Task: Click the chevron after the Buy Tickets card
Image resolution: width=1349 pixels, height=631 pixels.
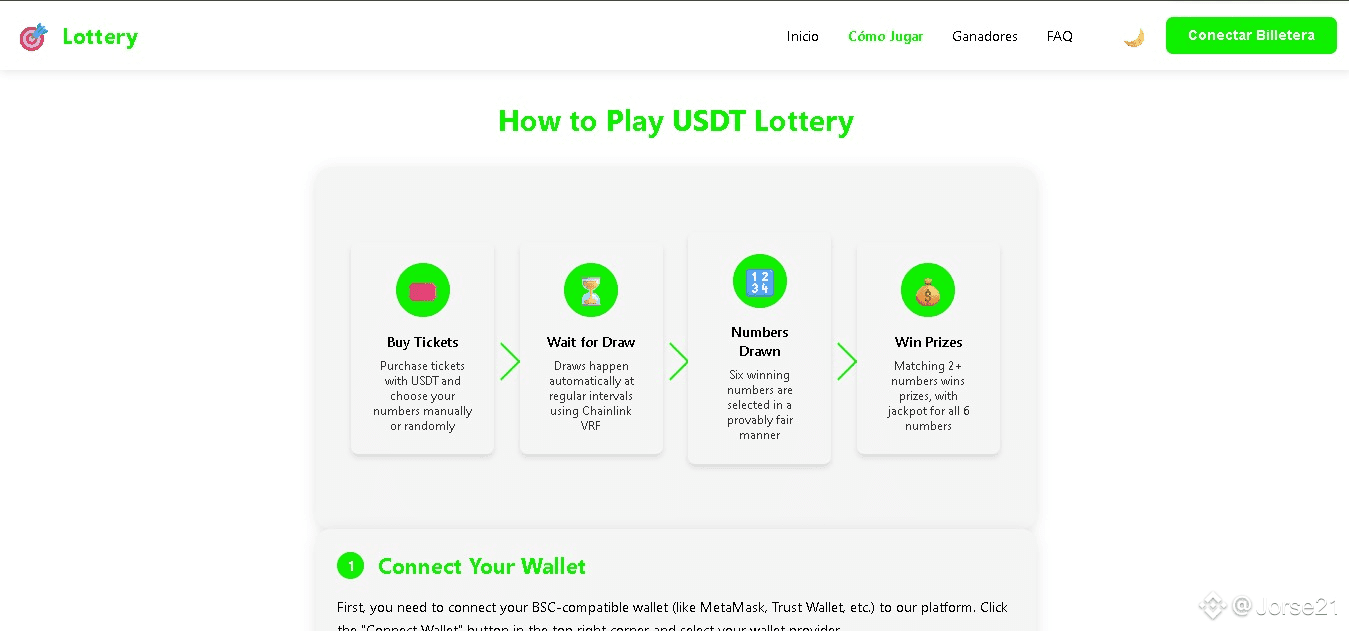Action: [510, 361]
